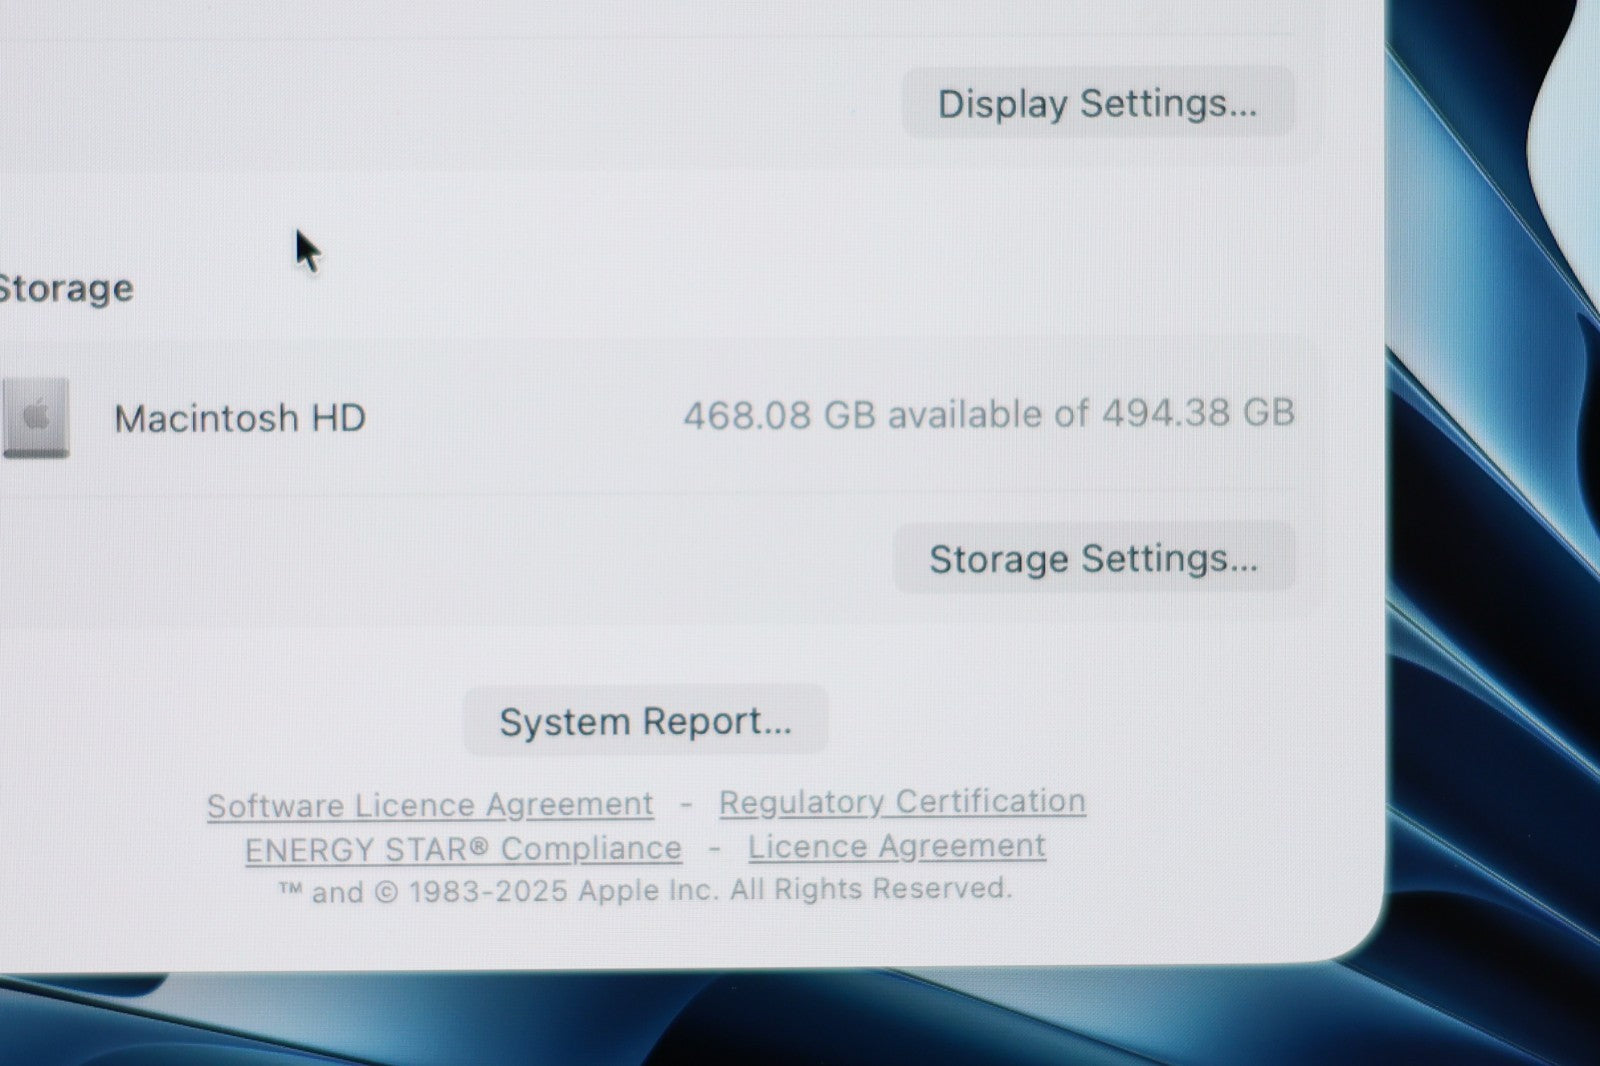Click the Storage section heading

point(66,288)
